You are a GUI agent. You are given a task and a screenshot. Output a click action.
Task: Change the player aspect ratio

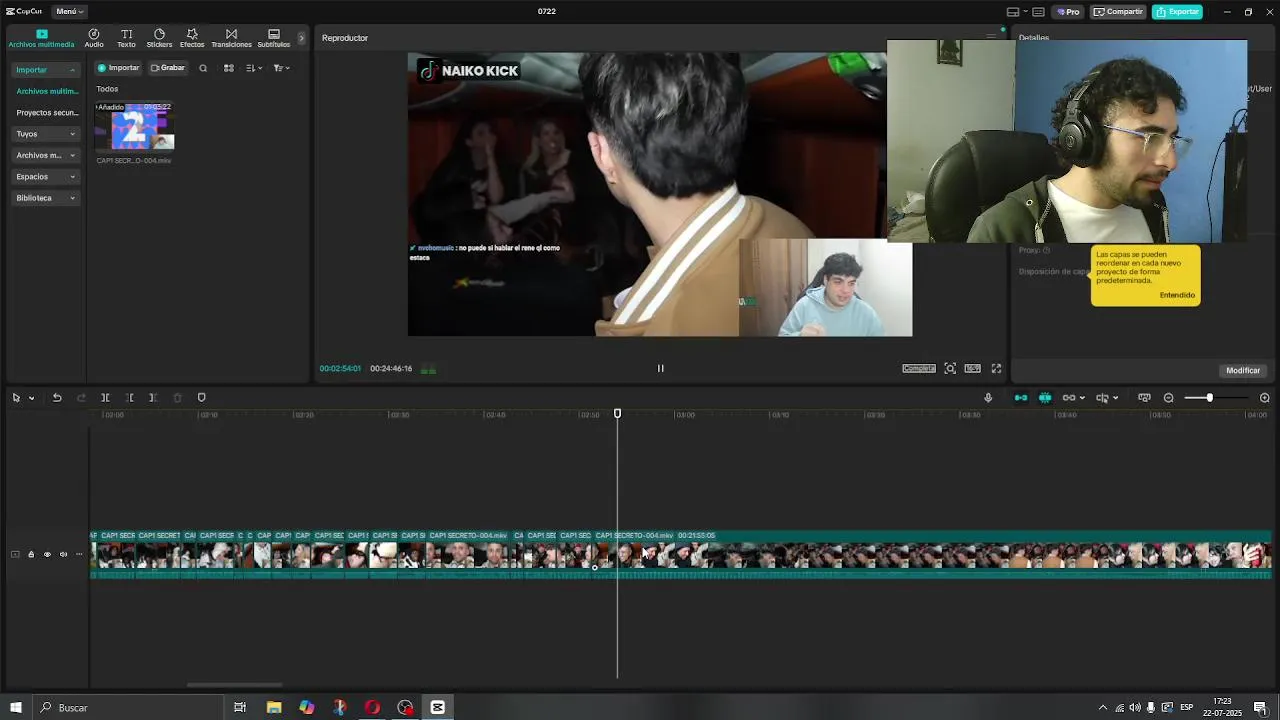tap(972, 368)
